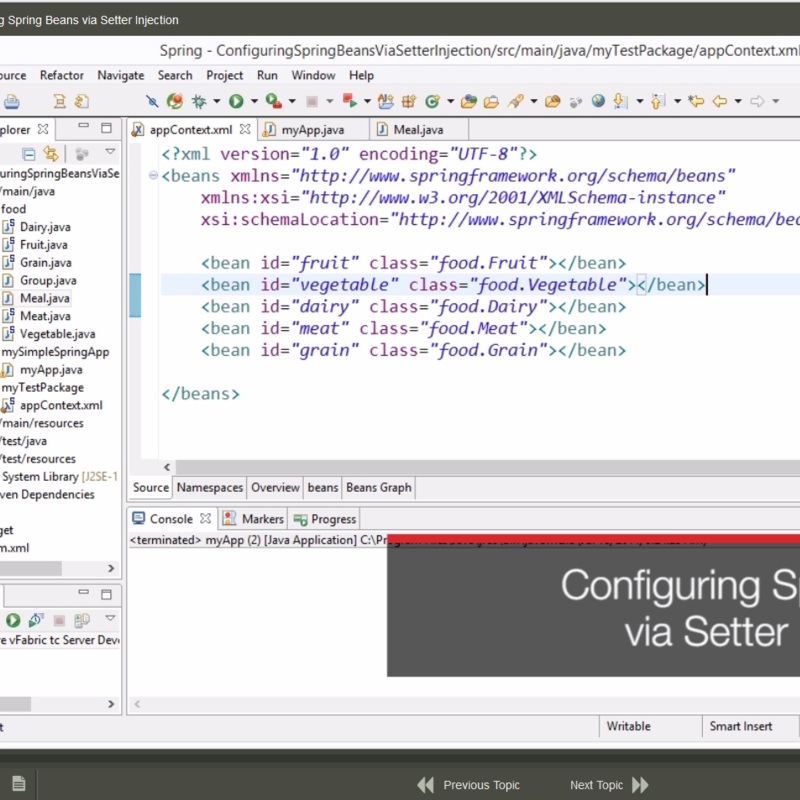This screenshot has height=800, width=800.
Task: Open Forward history dropdown arrow
Action: pos(776,101)
